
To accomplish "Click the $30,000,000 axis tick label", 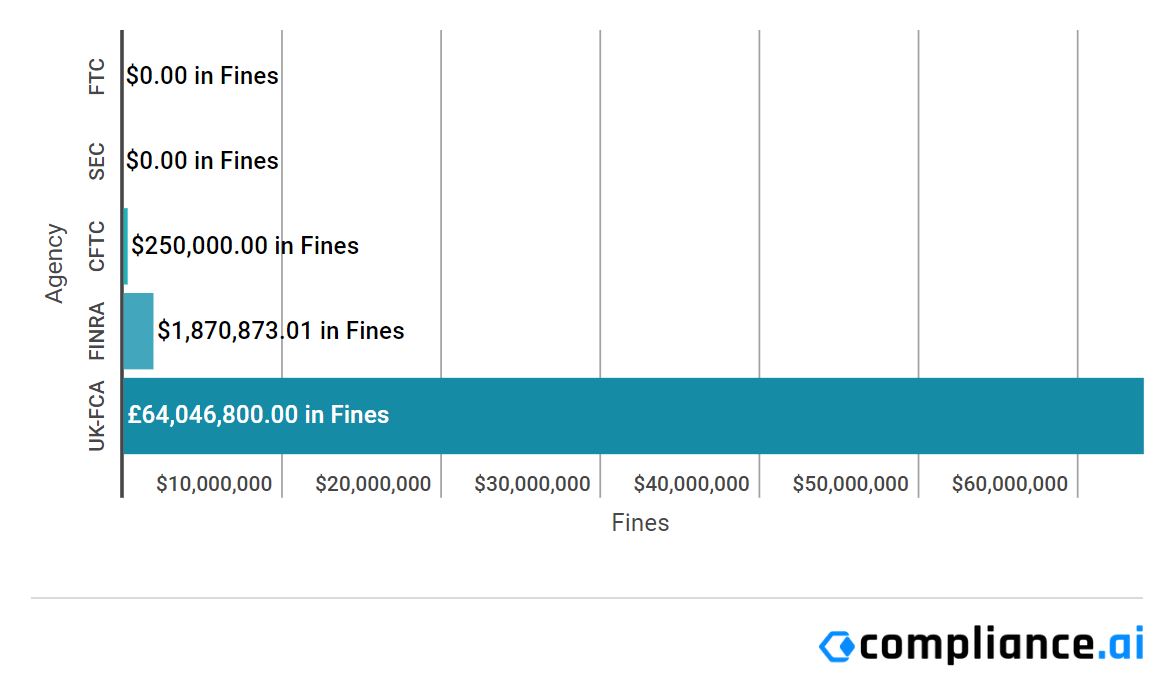I will 532,484.
